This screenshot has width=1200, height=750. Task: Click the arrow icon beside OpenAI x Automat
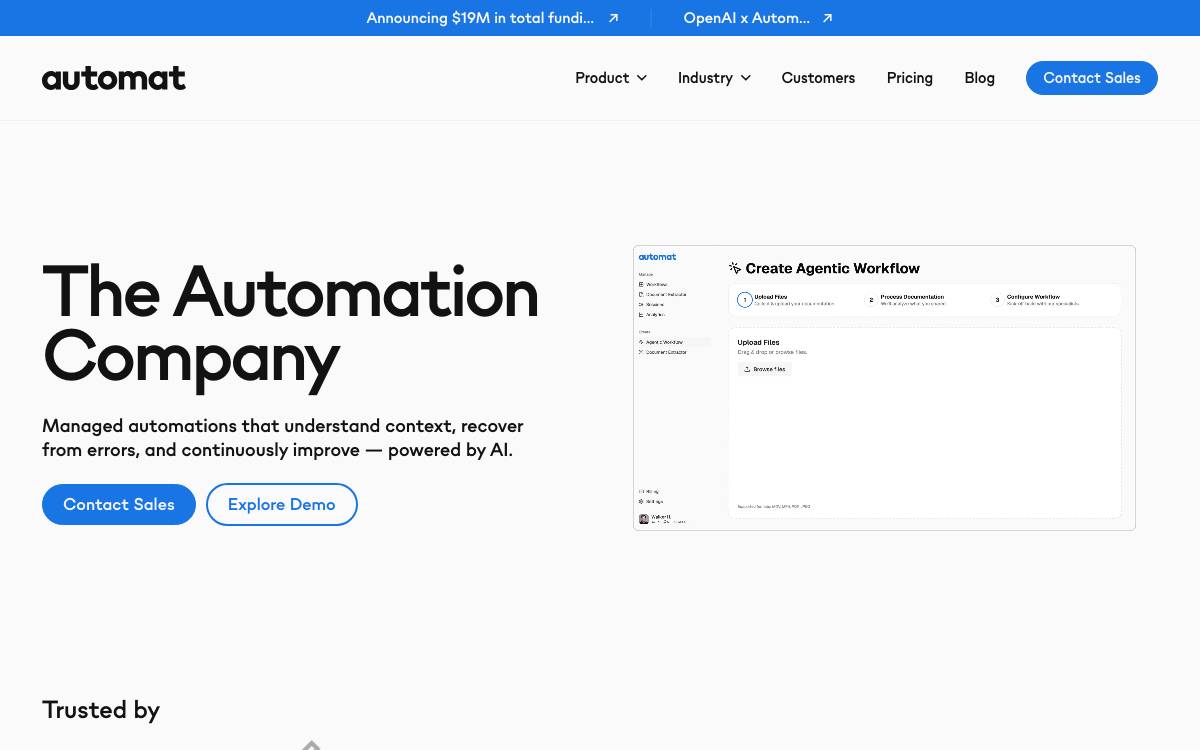(x=827, y=18)
